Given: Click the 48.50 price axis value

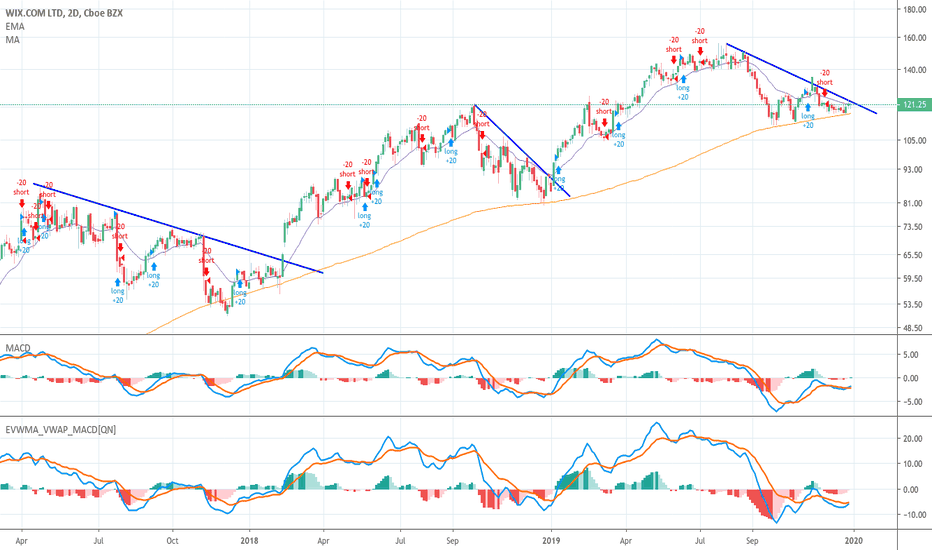Looking at the screenshot, I should pyautogui.click(x=915, y=328).
